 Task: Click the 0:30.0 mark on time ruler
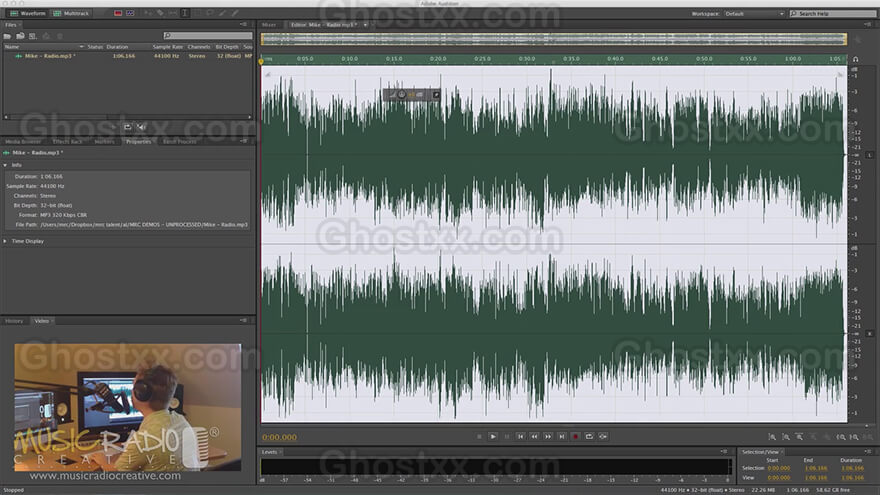point(526,58)
